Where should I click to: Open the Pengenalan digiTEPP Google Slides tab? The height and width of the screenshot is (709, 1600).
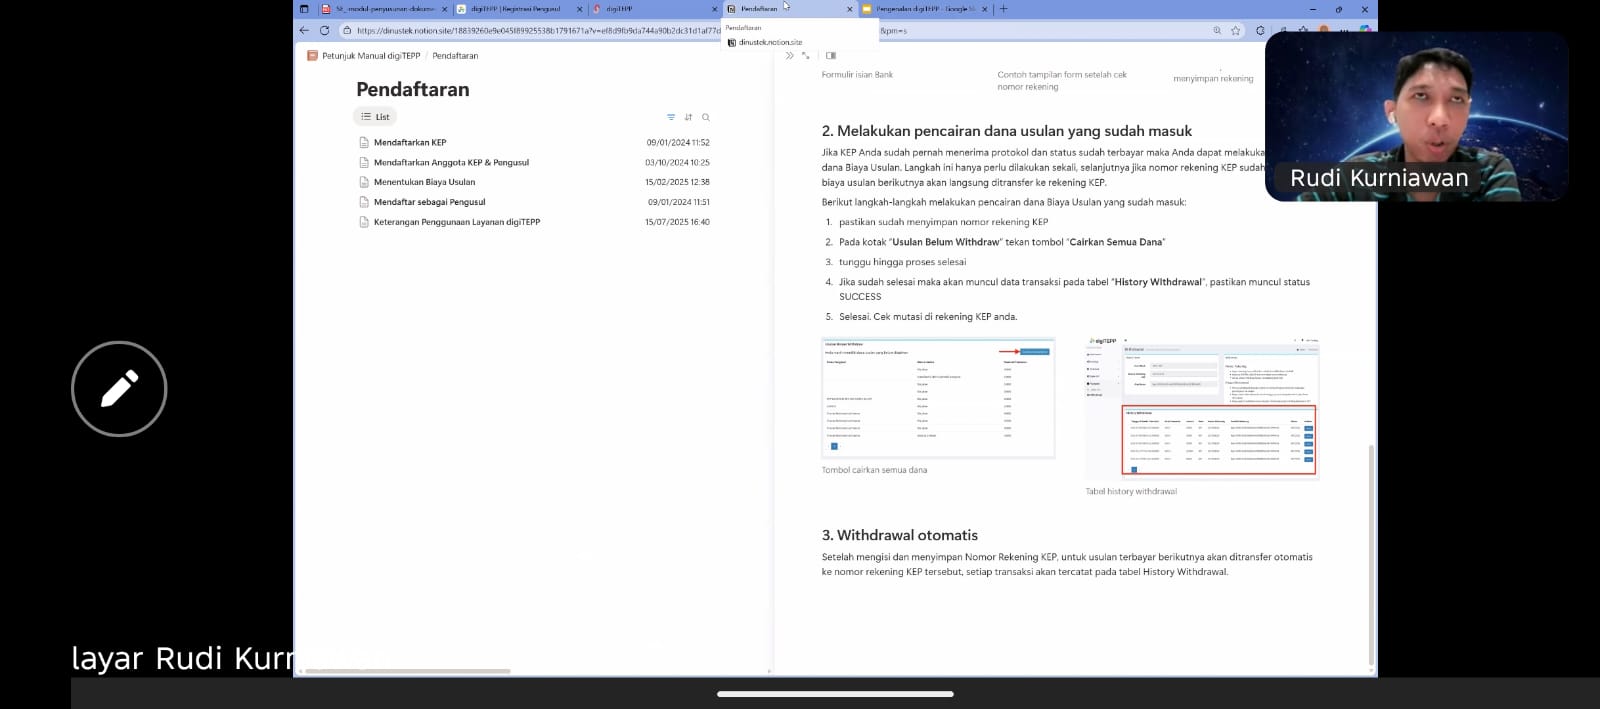pyautogui.click(x=920, y=9)
